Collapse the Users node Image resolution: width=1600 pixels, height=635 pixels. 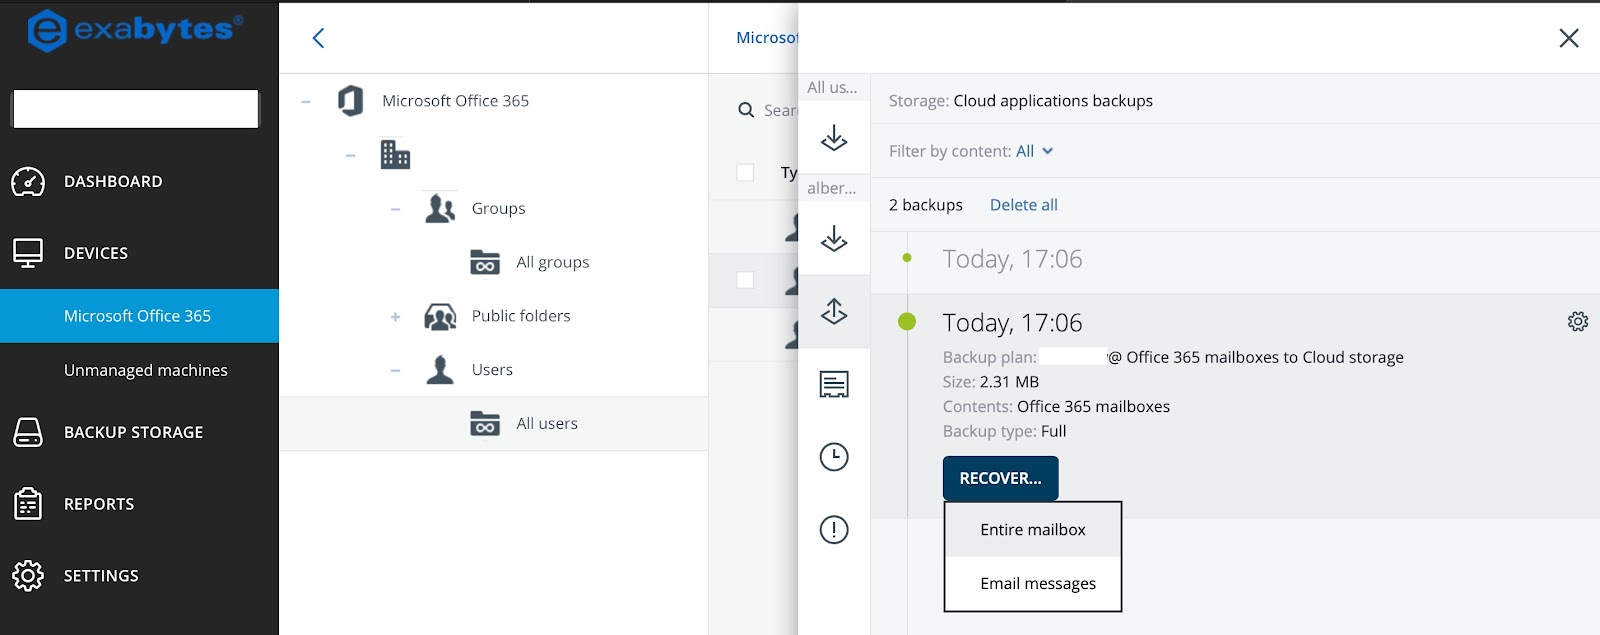[395, 371]
